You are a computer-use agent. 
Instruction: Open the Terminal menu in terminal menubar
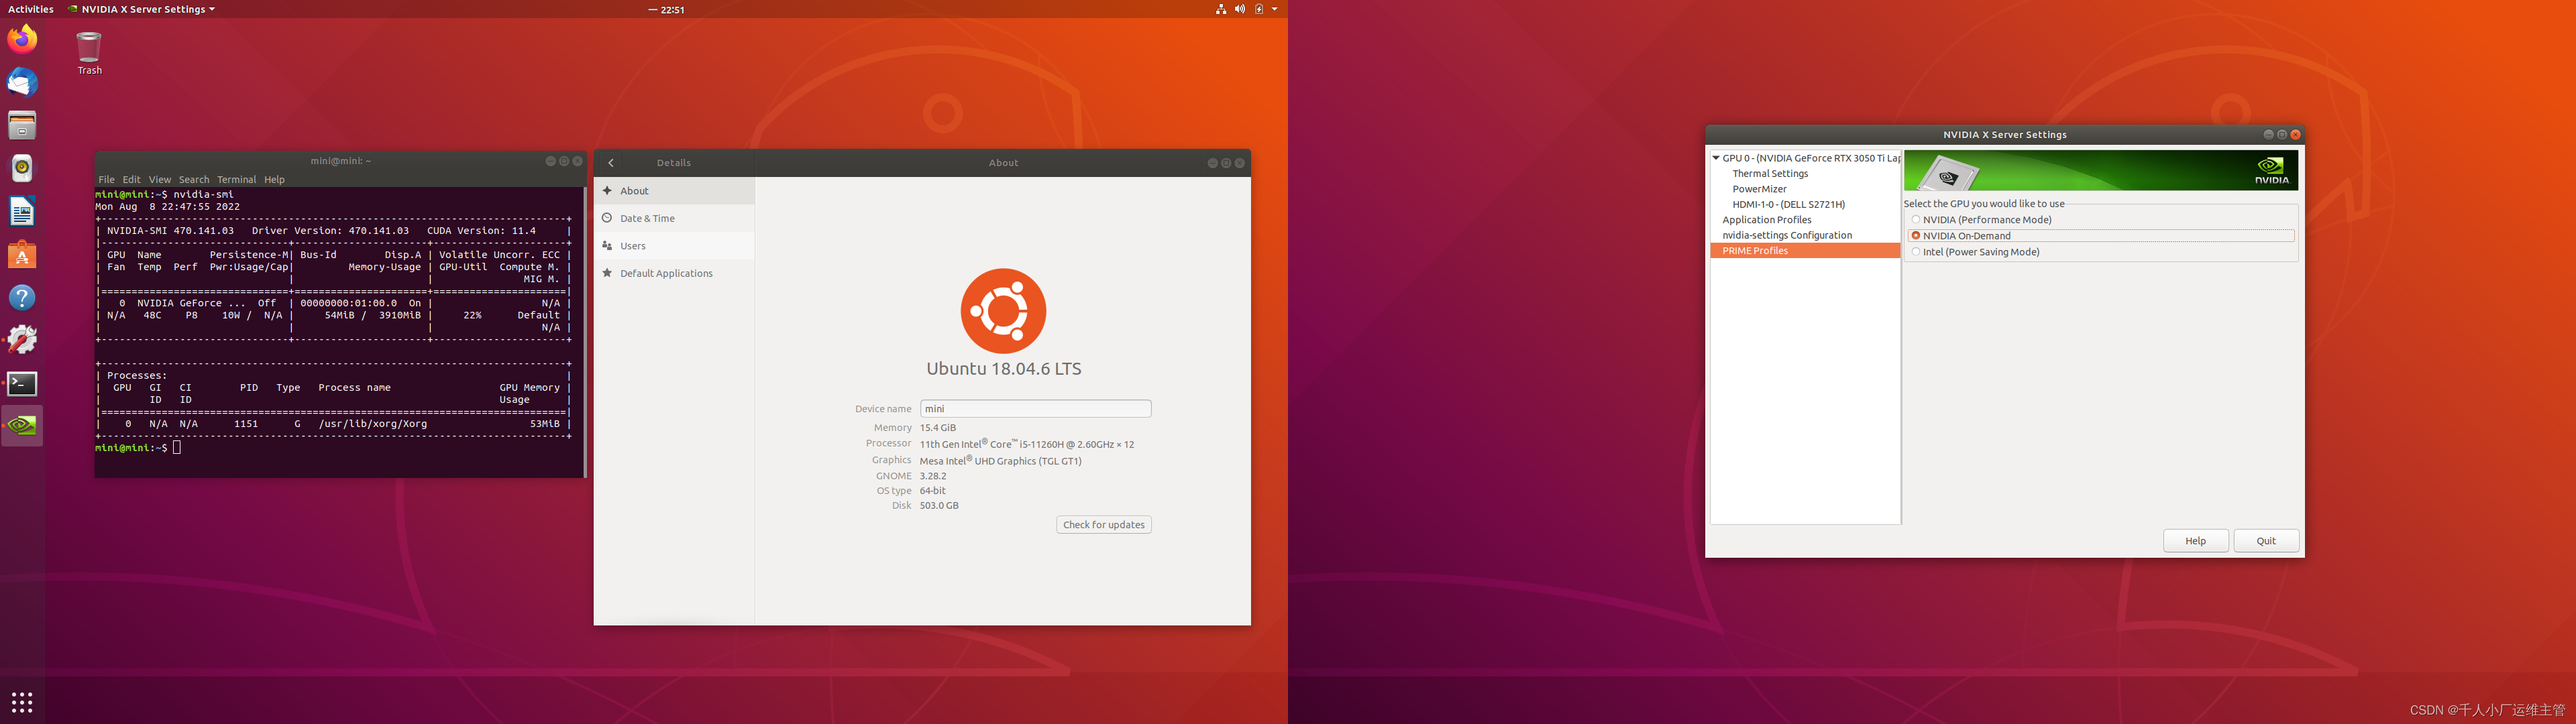coord(236,180)
